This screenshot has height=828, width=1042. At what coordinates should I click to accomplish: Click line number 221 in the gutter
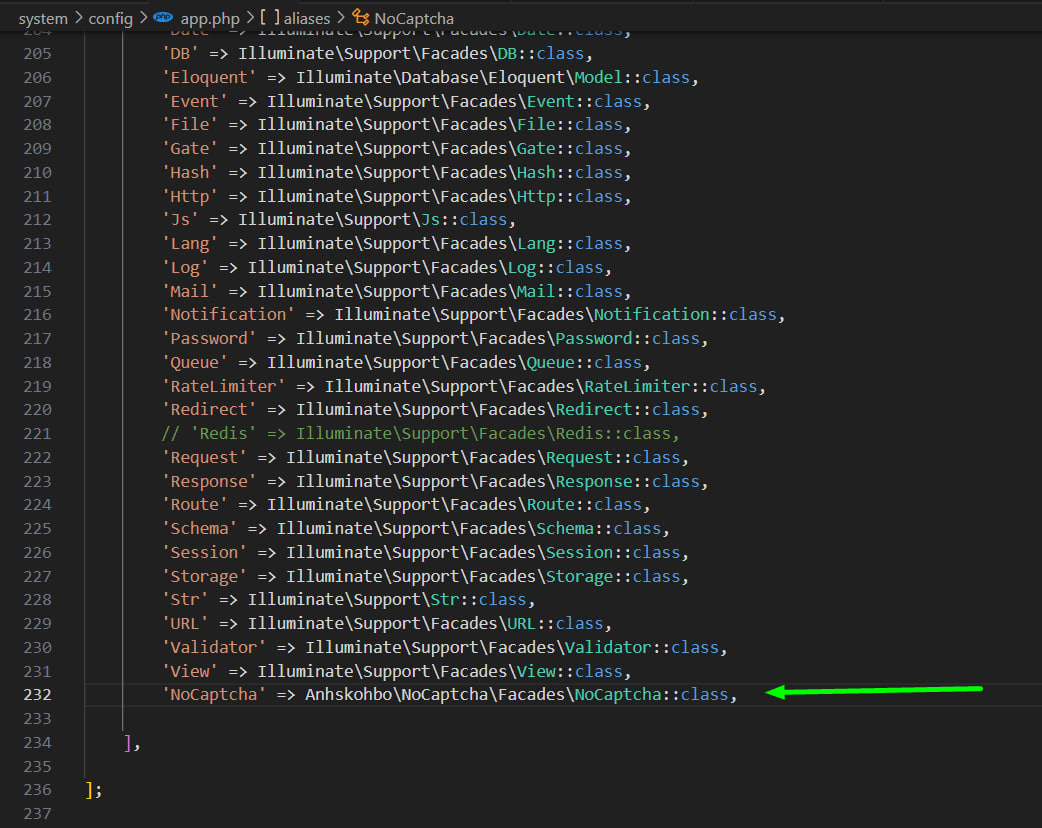point(37,434)
